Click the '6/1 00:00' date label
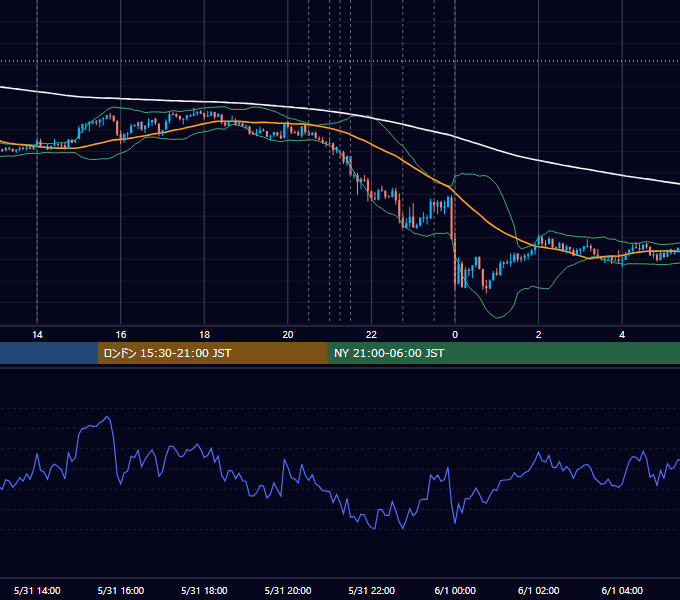The height and width of the screenshot is (600, 680). point(455,590)
